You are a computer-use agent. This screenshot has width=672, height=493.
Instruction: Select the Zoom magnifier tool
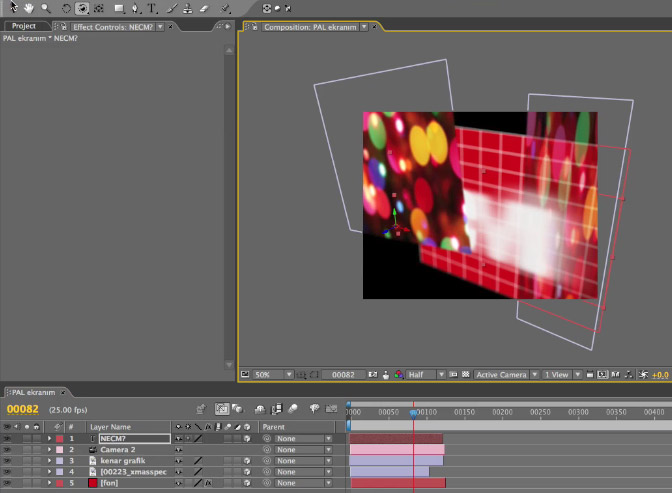[x=45, y=8]
